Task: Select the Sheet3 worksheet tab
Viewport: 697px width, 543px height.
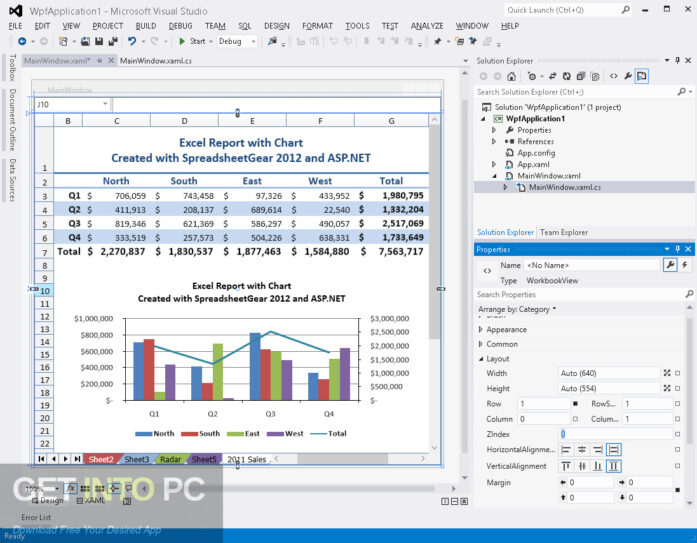Action: pyautogui.click(x=136, y=459)
